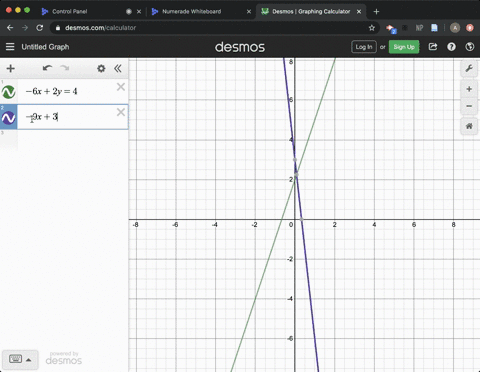Open the browser profile avatar
Viewport: 480px width, 372px height.
point(455,28)
